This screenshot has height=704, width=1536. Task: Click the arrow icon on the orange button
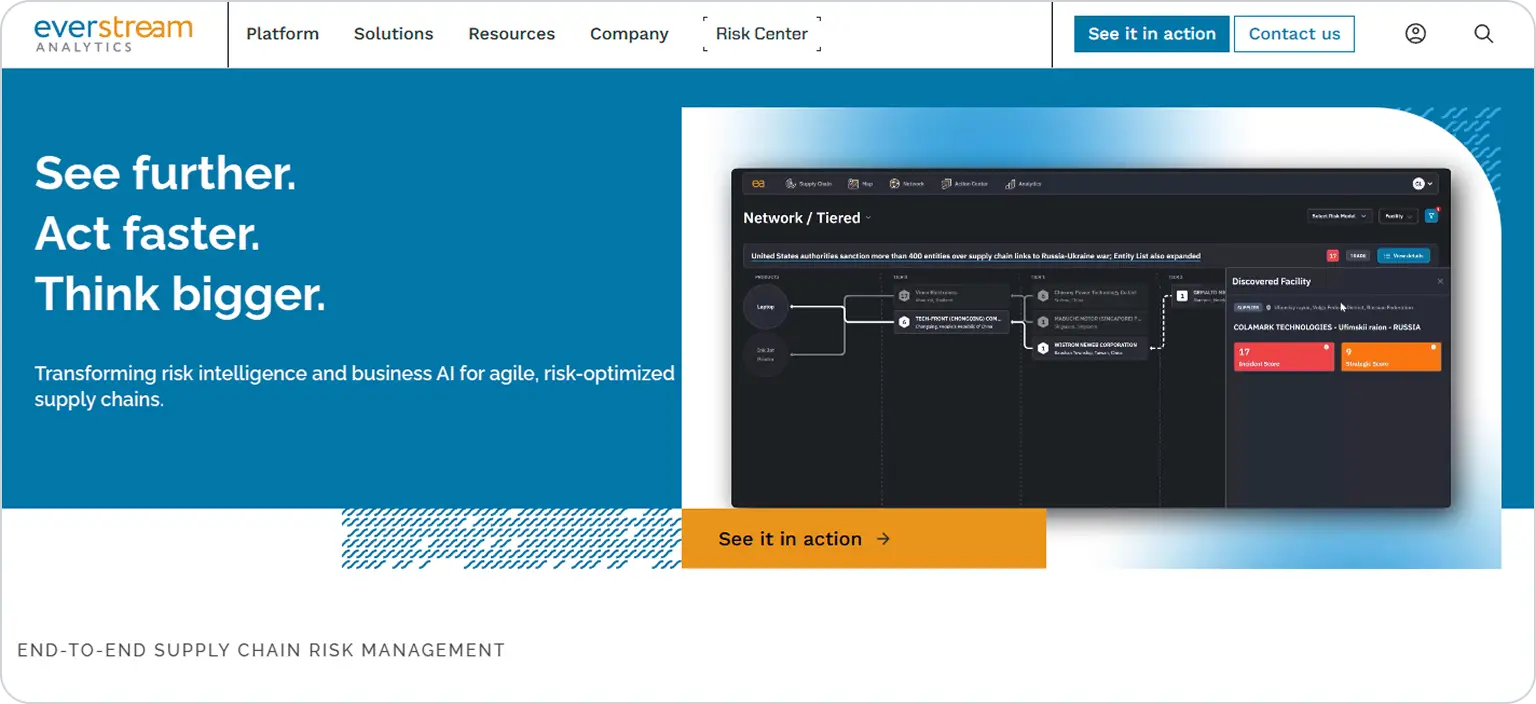click(883, 539)
